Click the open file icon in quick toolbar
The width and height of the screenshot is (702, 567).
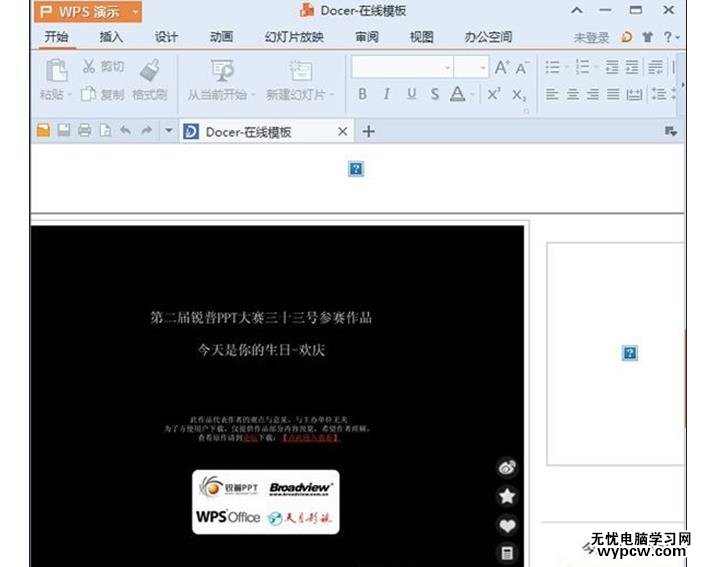43,130
